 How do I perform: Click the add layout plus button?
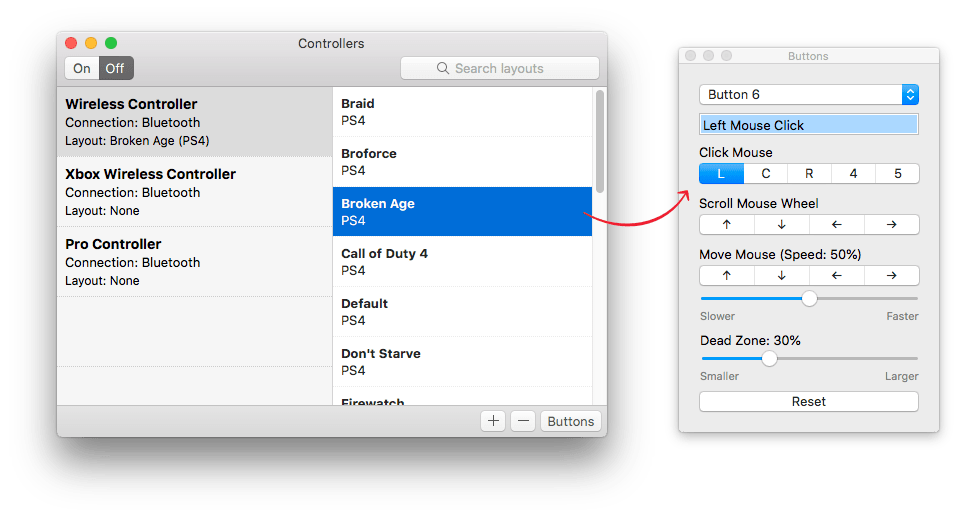(x=493, y=421)
